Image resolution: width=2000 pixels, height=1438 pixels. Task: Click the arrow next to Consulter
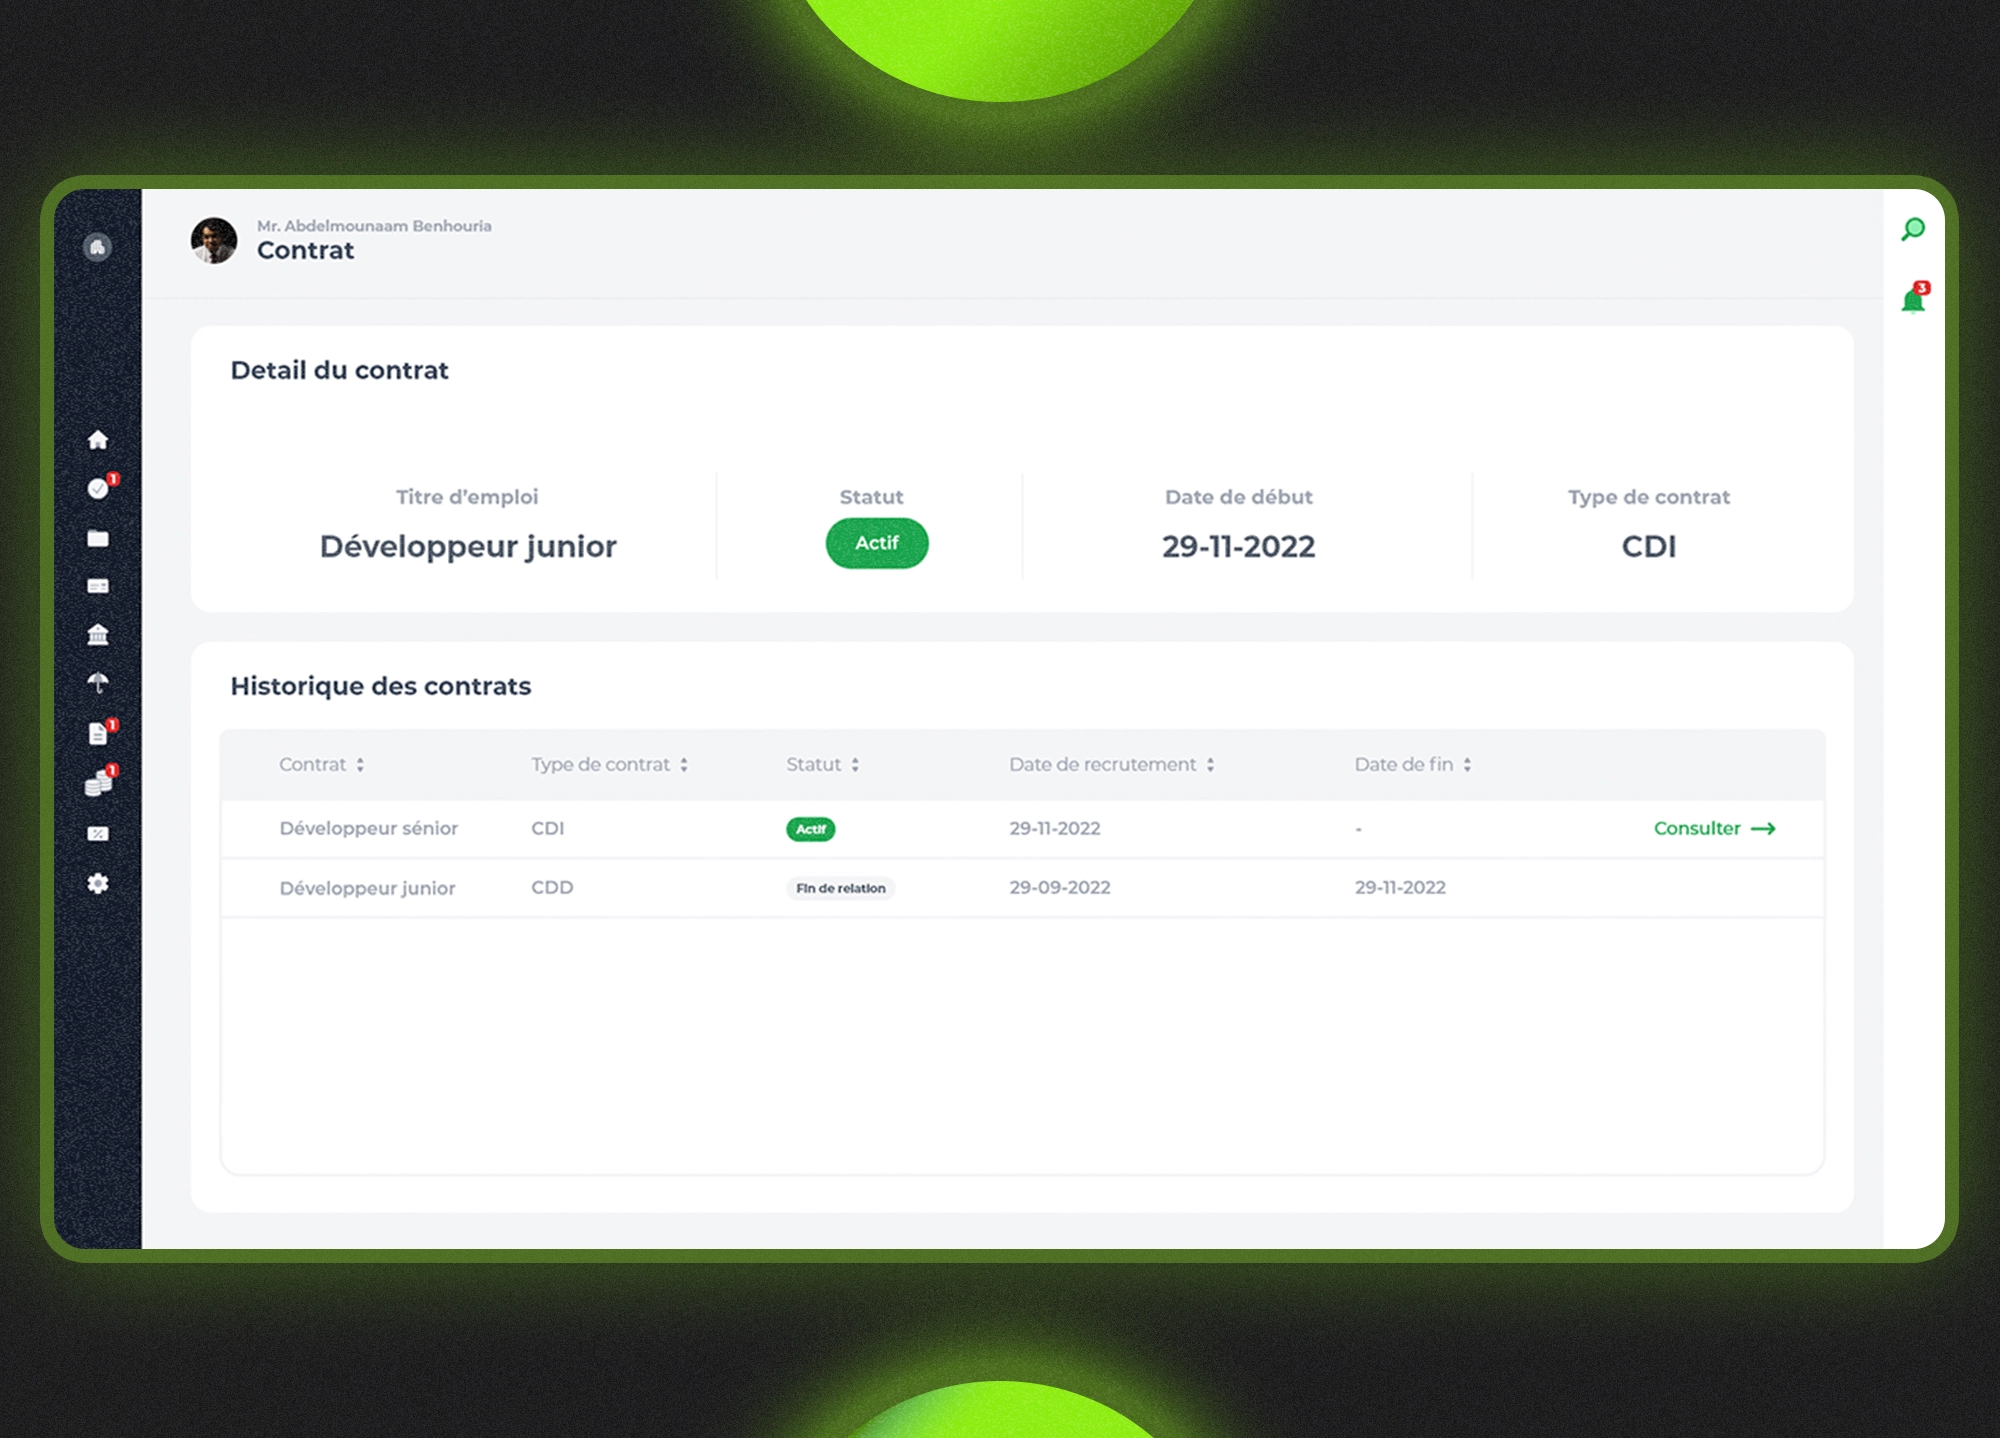(x=1763, y=829)
